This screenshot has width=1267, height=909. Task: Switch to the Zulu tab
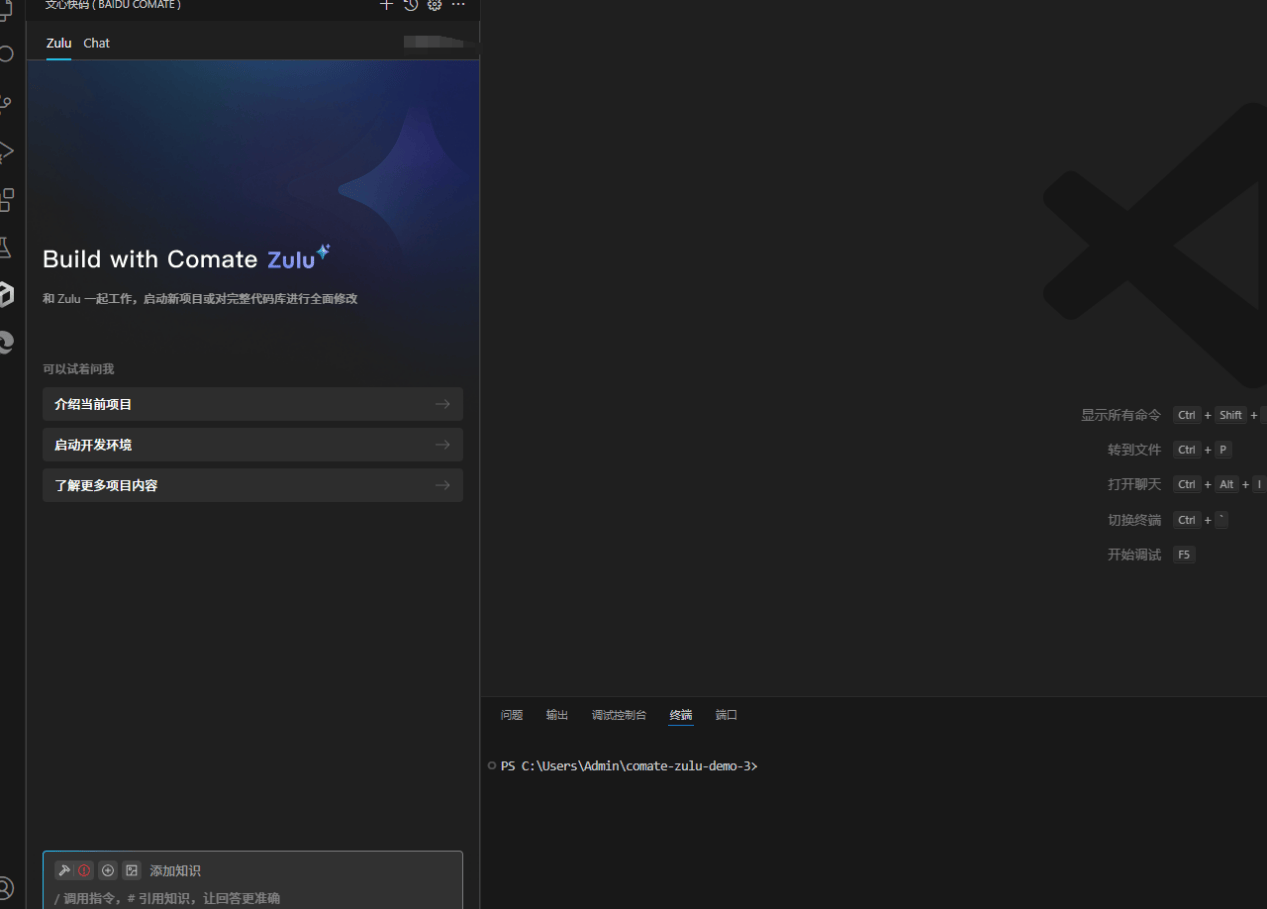(59, 43)
